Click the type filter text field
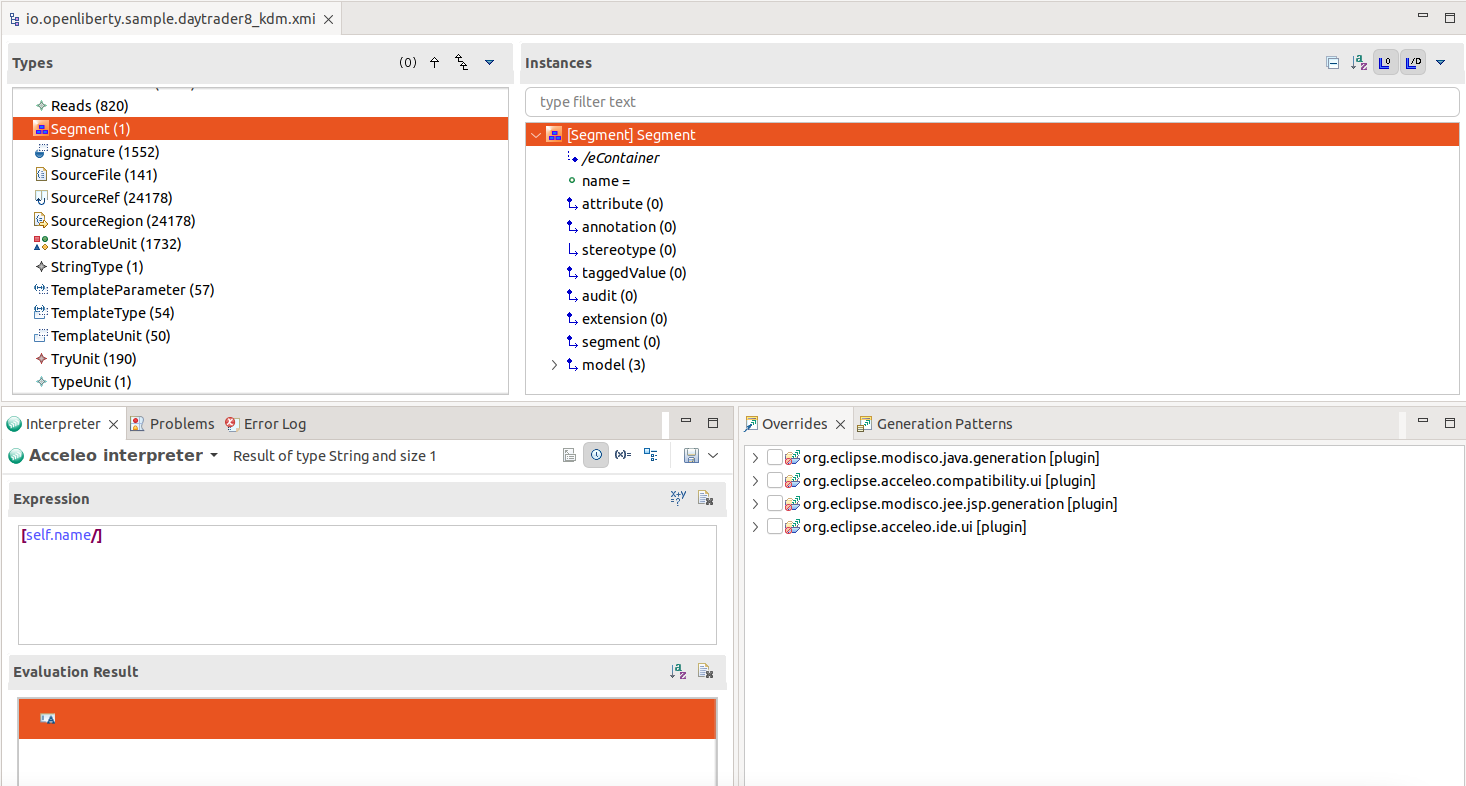The width and height of the screenshot is (1466, 786). pyautogui.click(x=990, y=102)
